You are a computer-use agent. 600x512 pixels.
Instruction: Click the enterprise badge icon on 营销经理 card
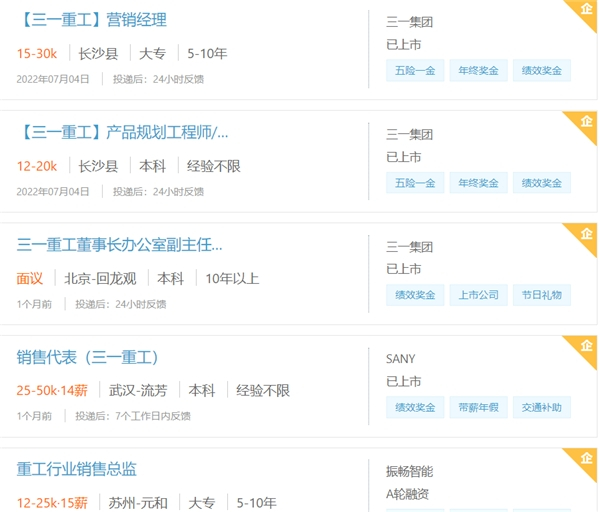[586, 8]
